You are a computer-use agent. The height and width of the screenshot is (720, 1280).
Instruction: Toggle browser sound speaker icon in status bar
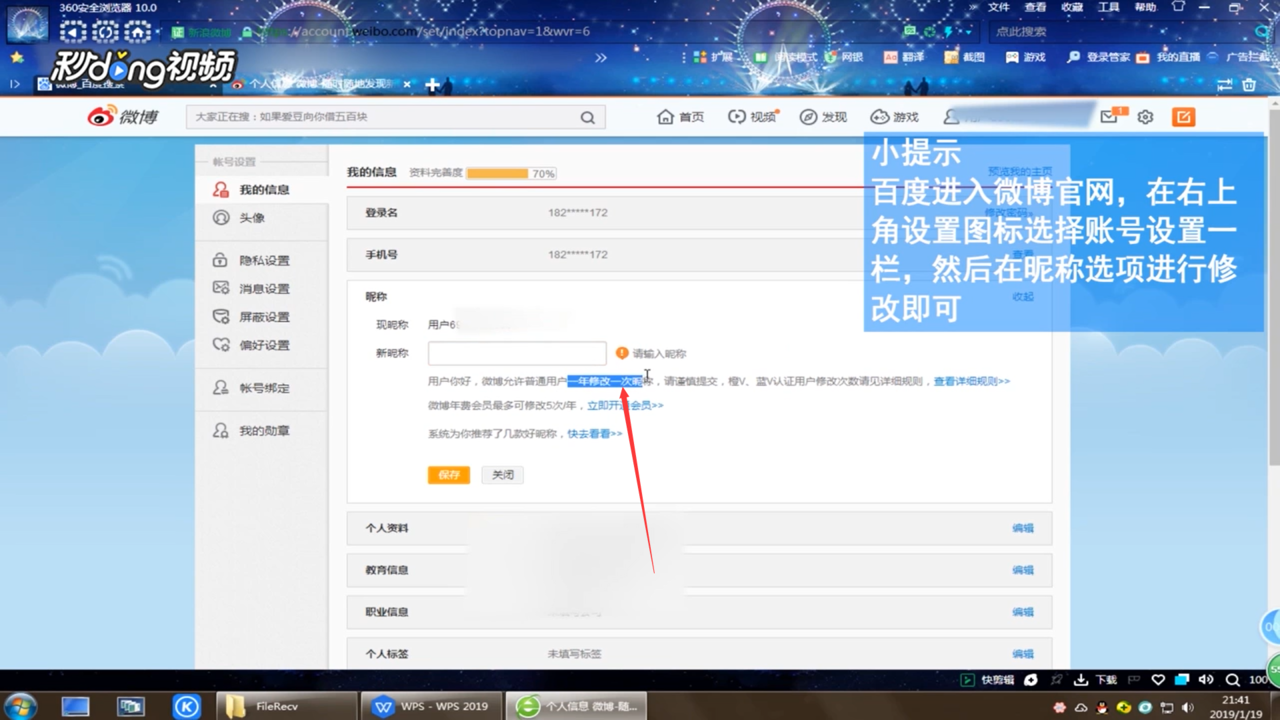(x=1206, y=680)
